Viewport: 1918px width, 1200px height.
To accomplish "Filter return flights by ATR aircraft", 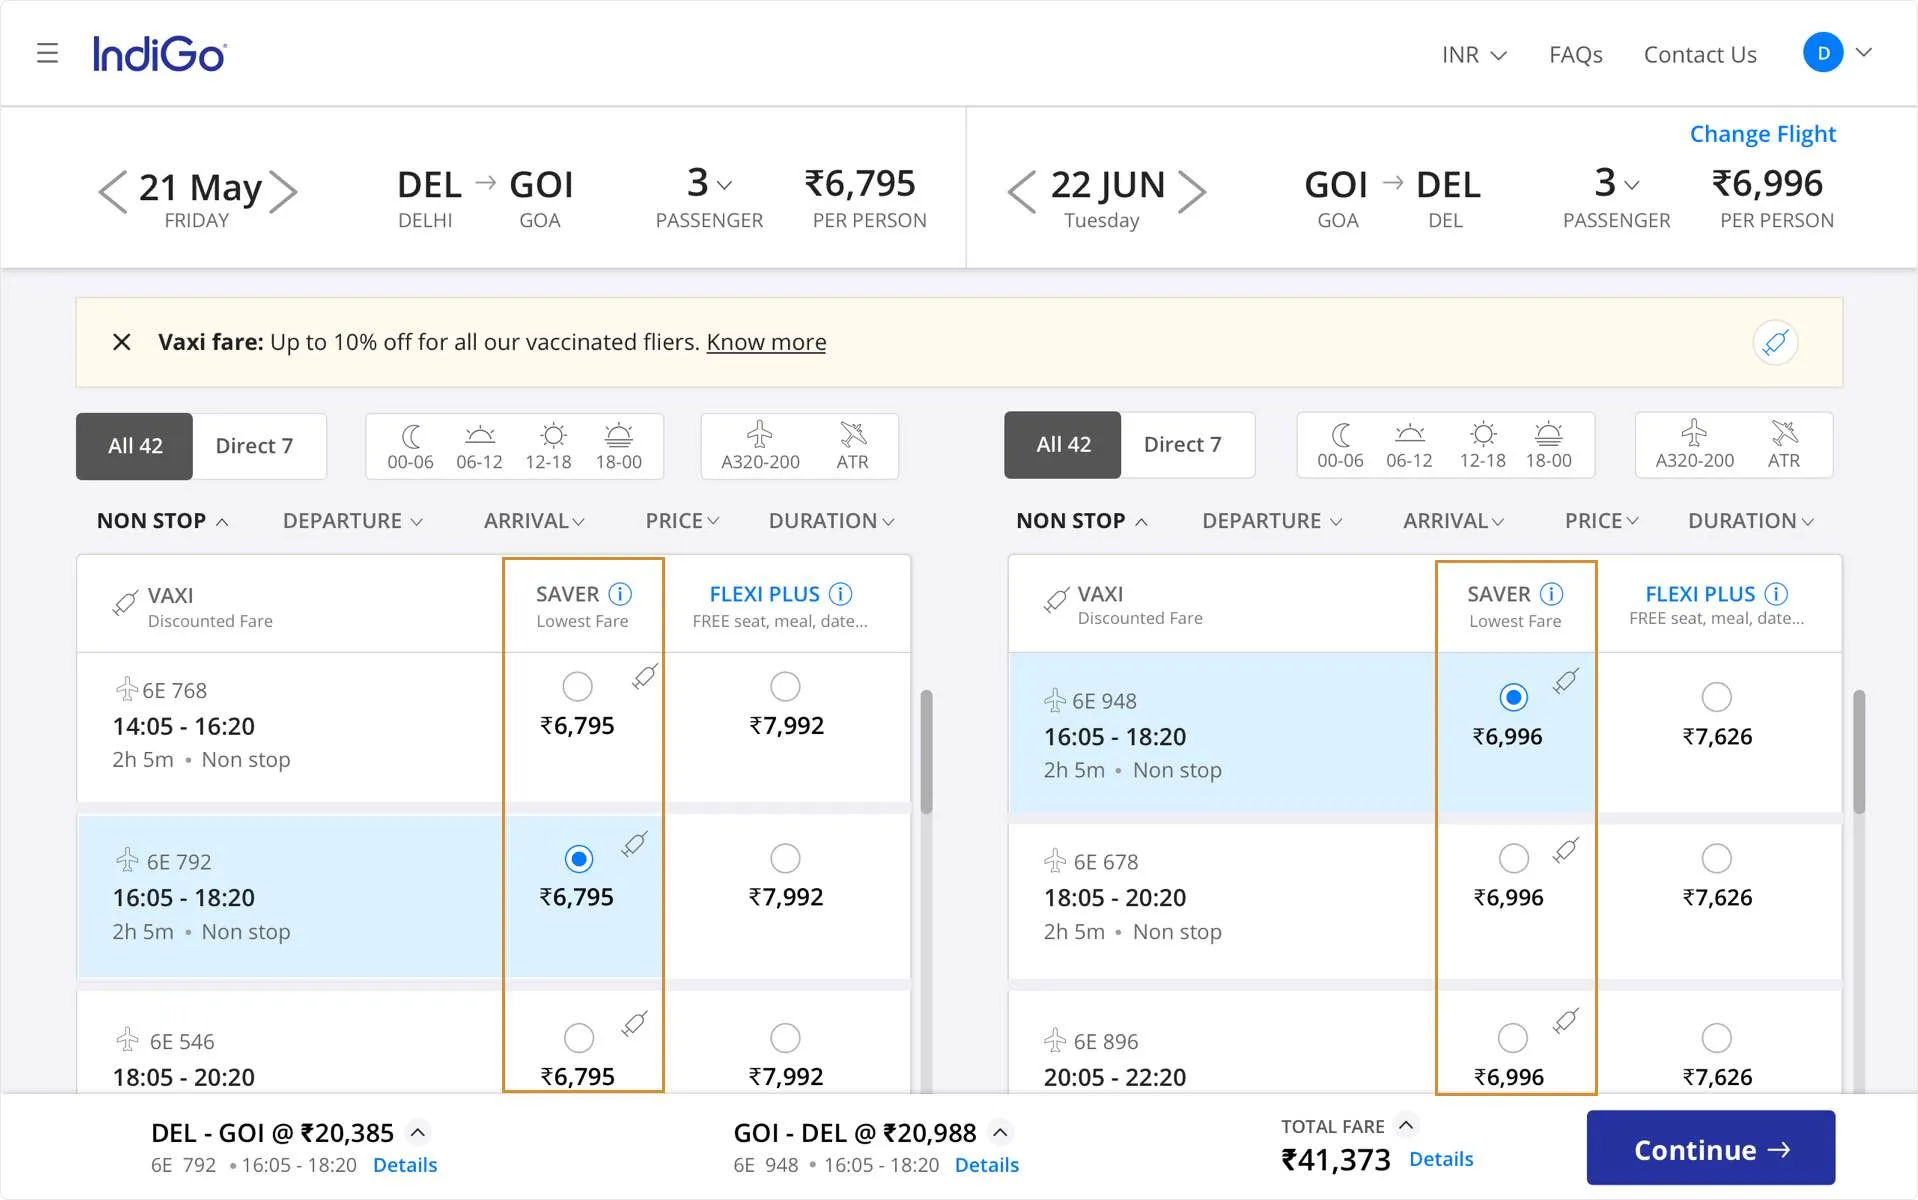I will [1784, 445].
